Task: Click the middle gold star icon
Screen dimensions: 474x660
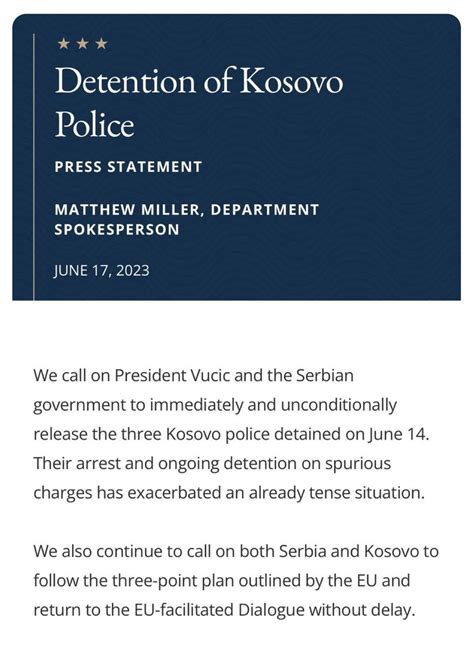Action: pos(83,43)
